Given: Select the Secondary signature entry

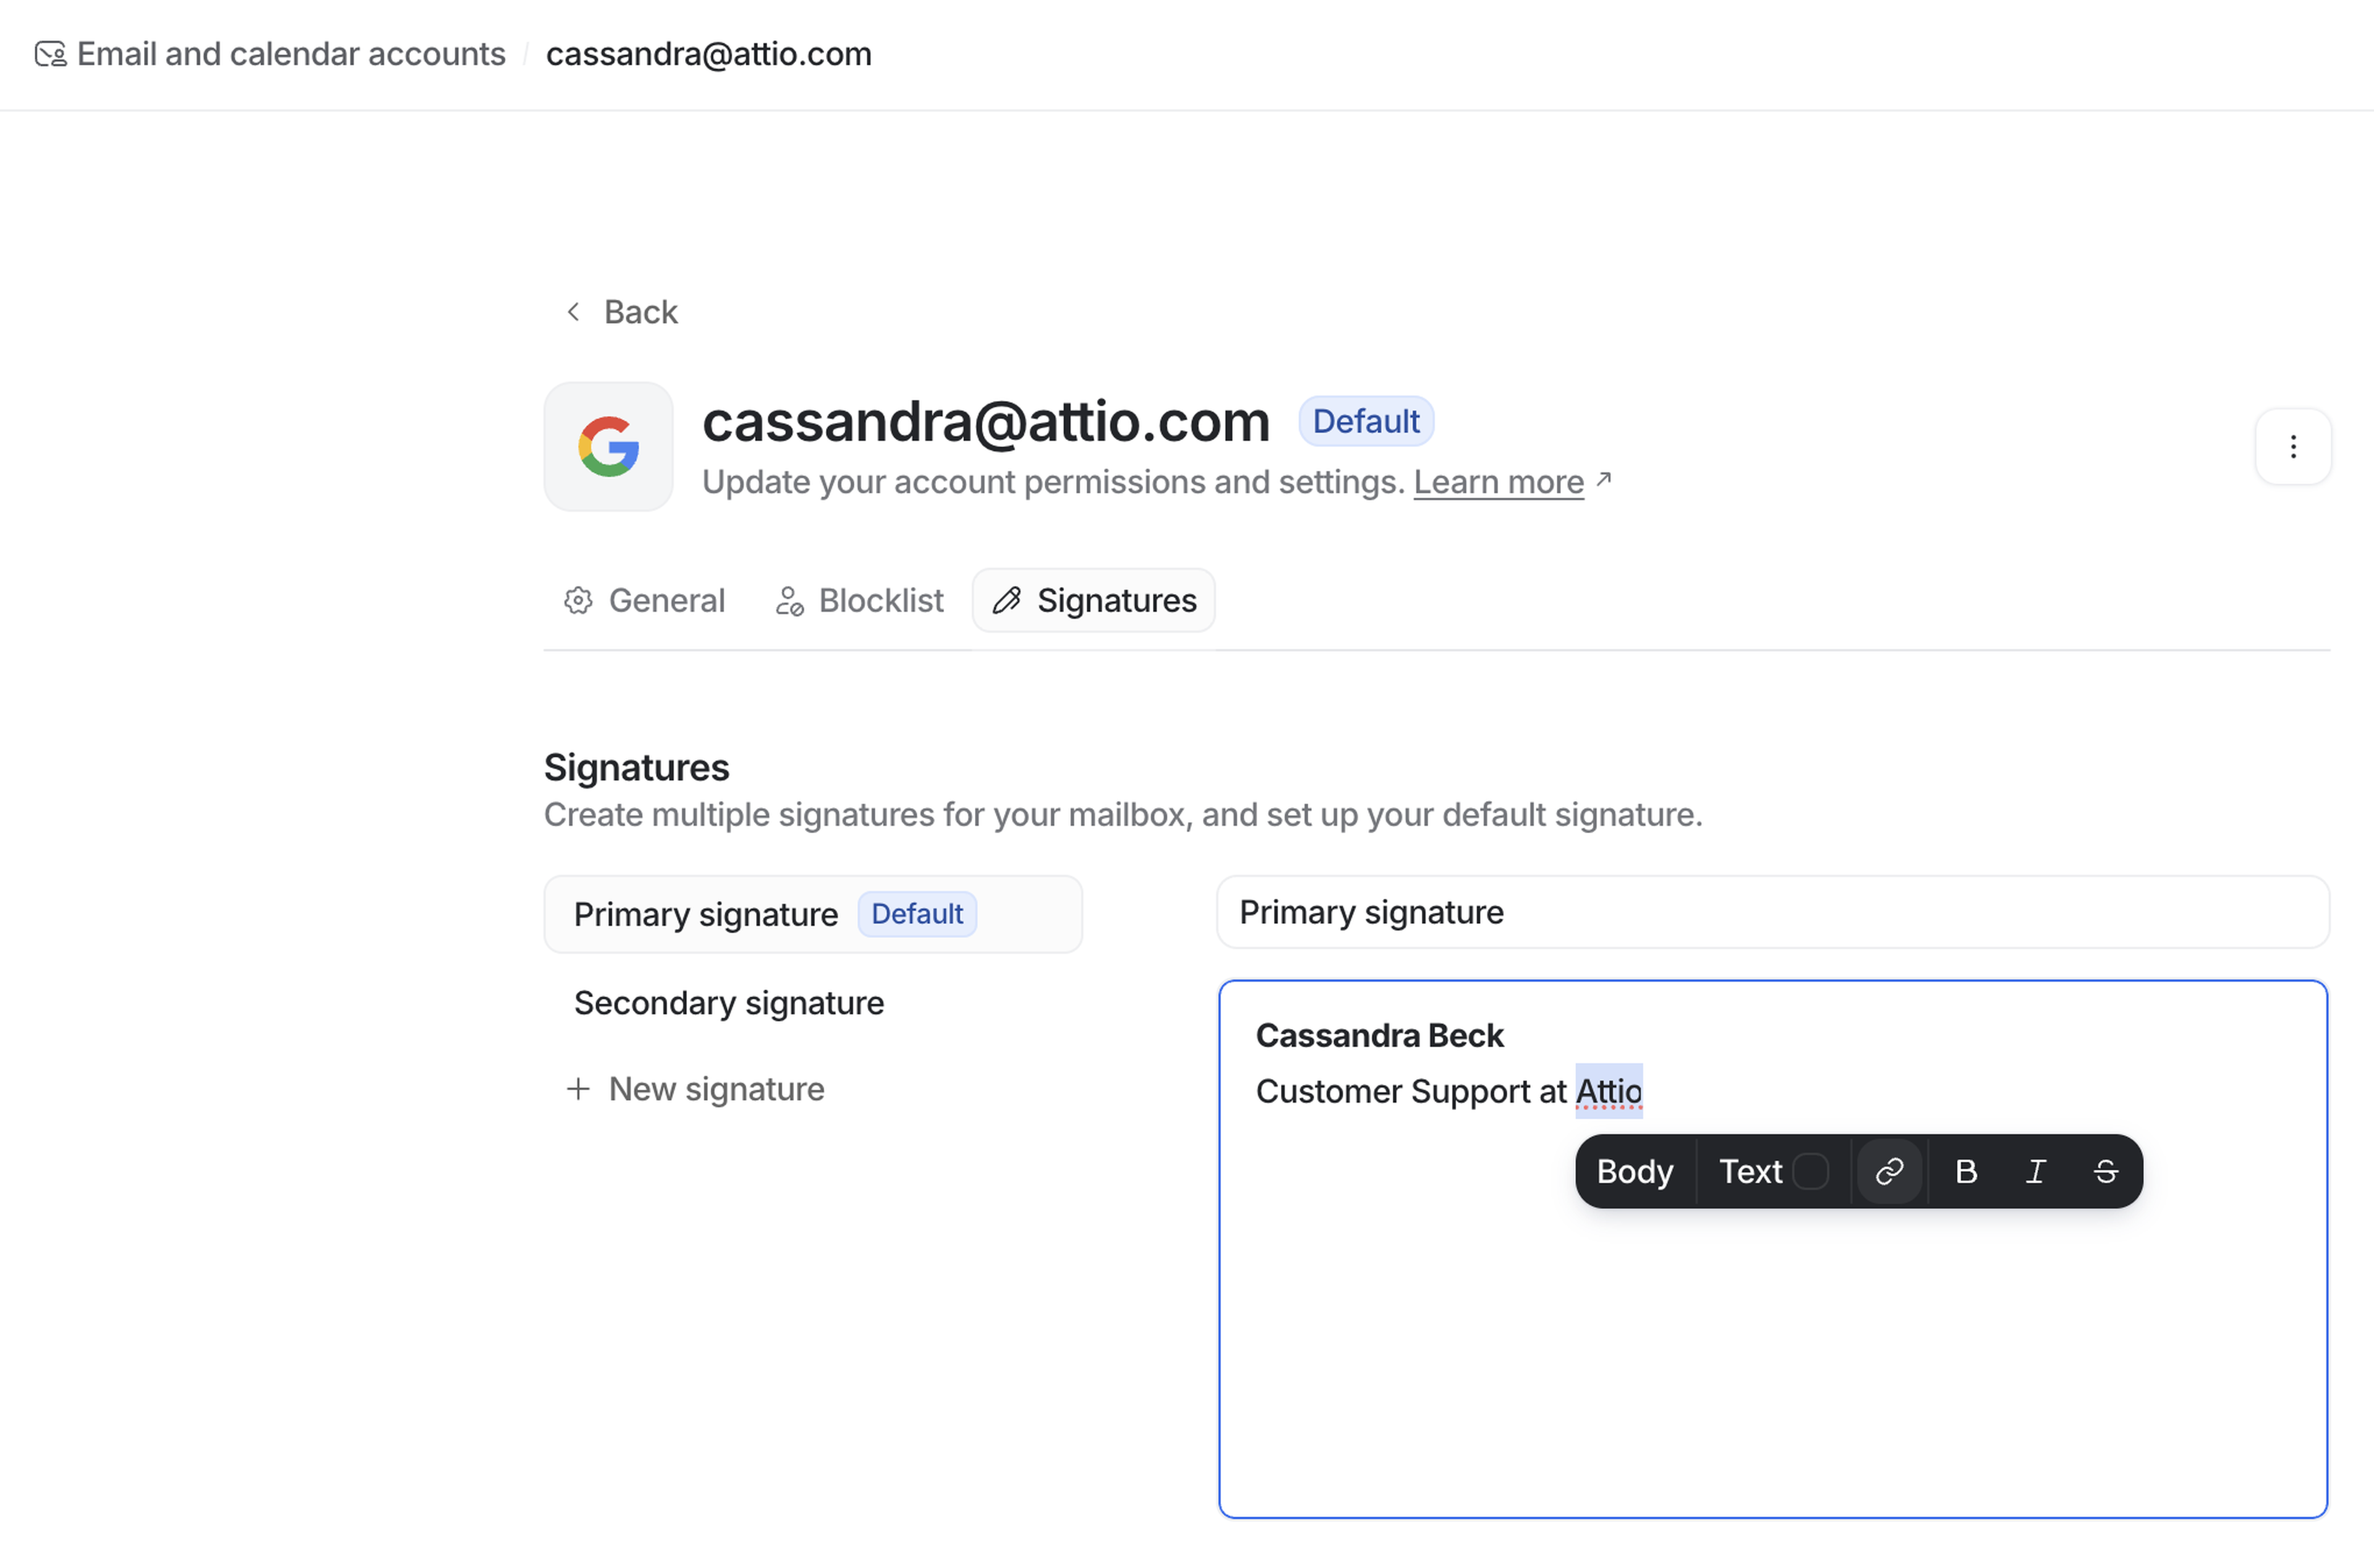Looking at the screenshot, I should click(x=728, y=1003).
